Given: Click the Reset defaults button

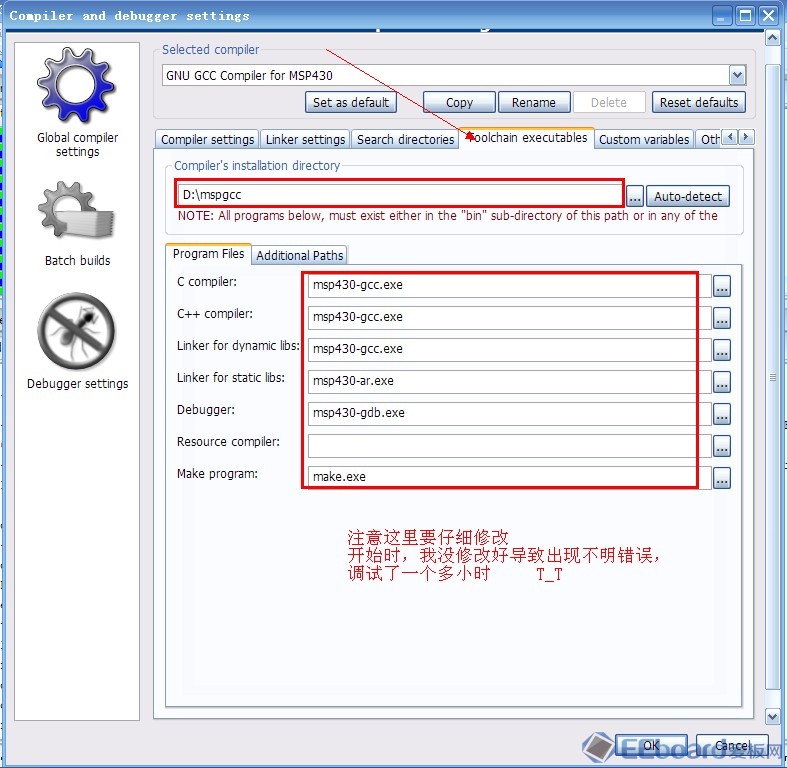Looking at the screenshot, I should click(x=699, y=102).
